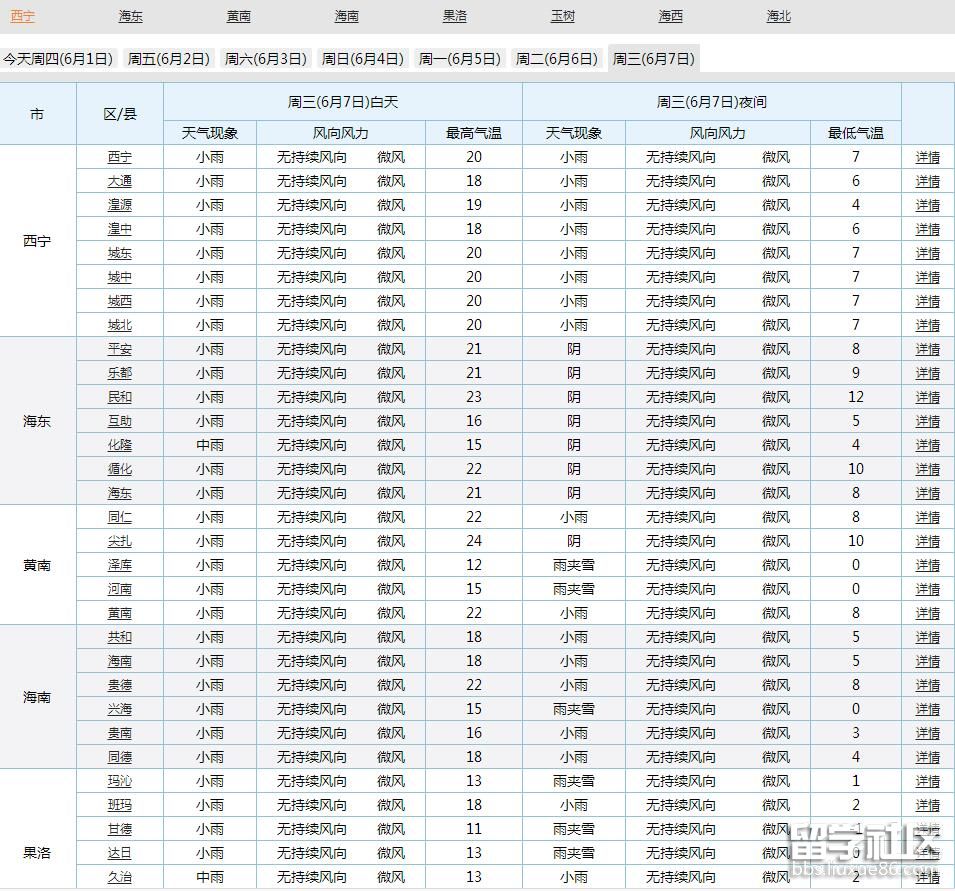Viewport: 955px width, 891px height.
Task: Open the 同仁 district link
Action: [119, 517]
